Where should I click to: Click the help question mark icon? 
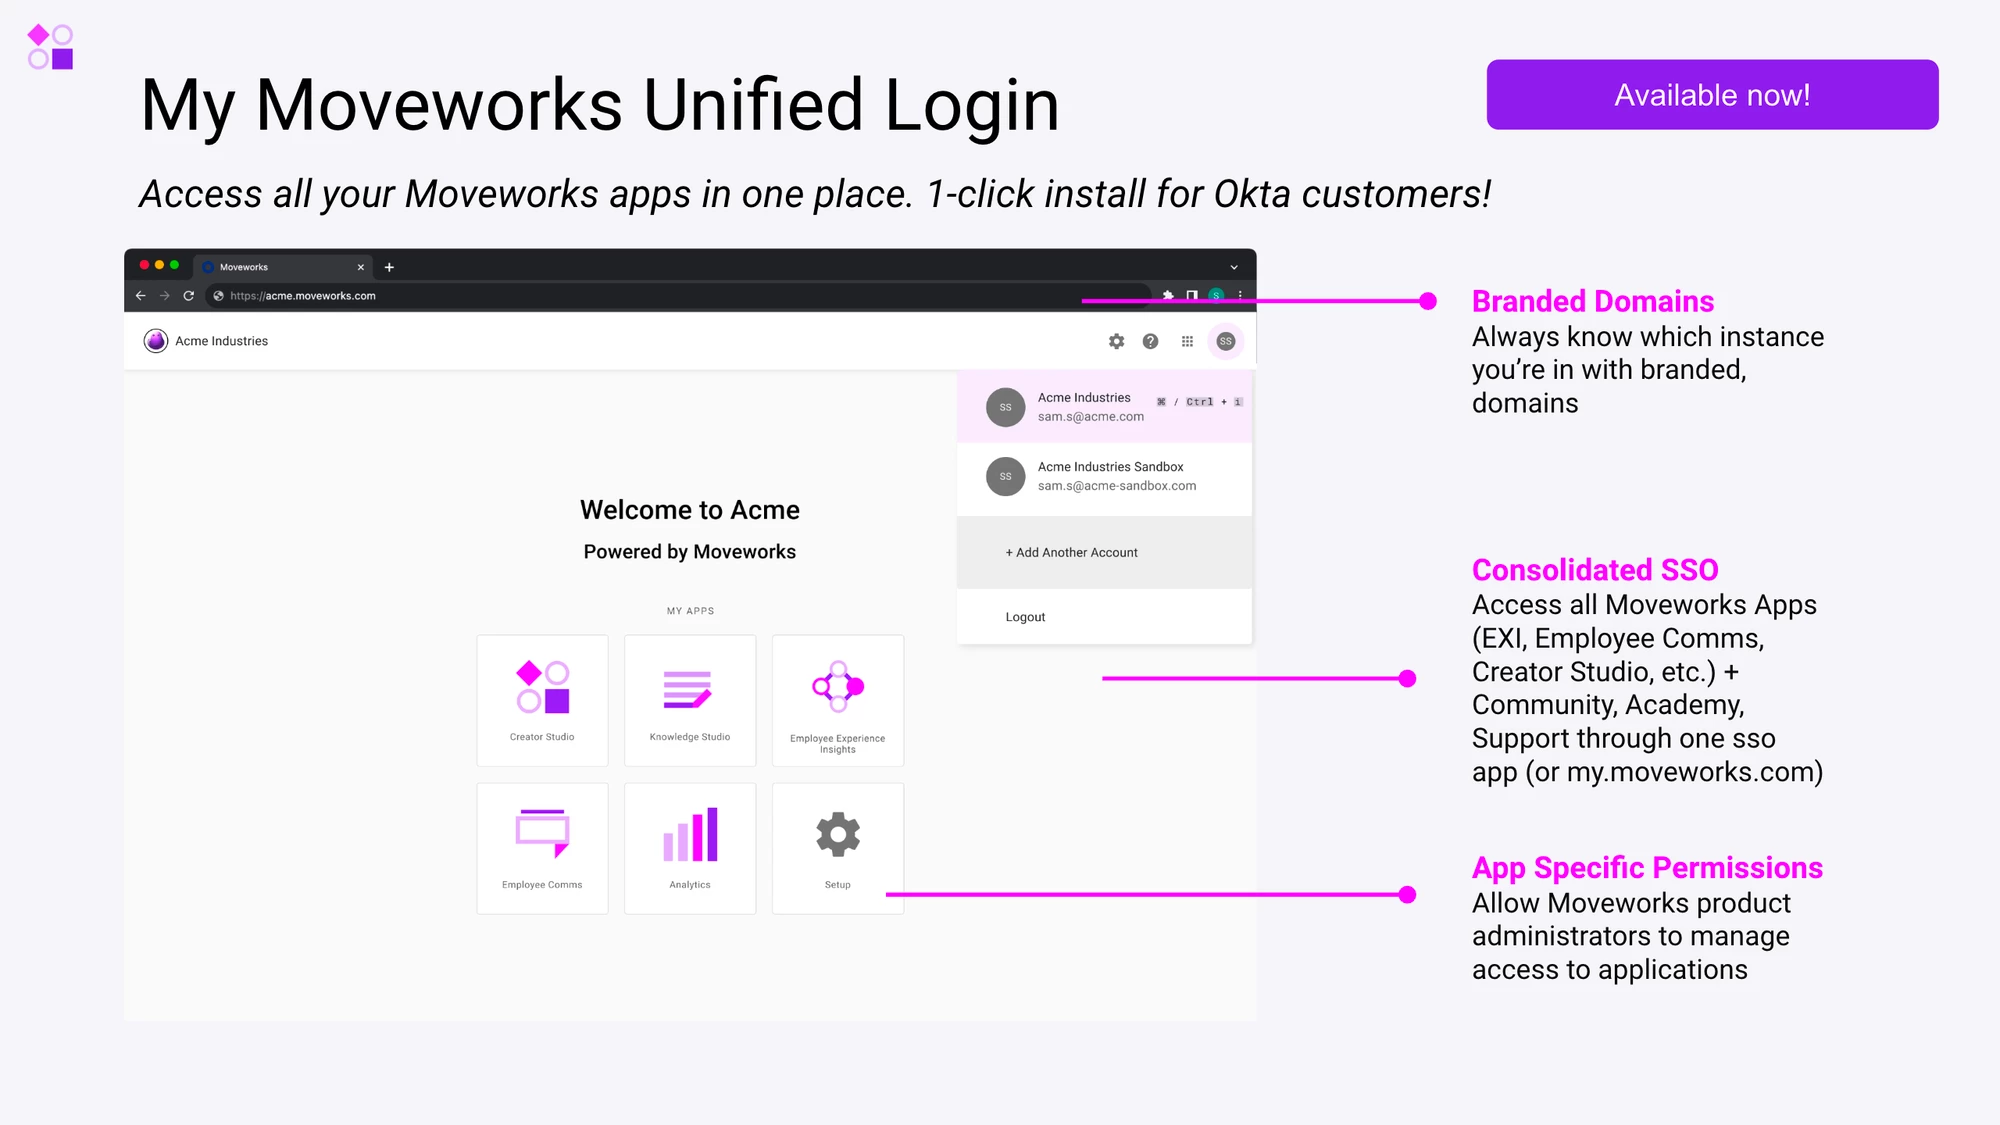point(1150,341)
